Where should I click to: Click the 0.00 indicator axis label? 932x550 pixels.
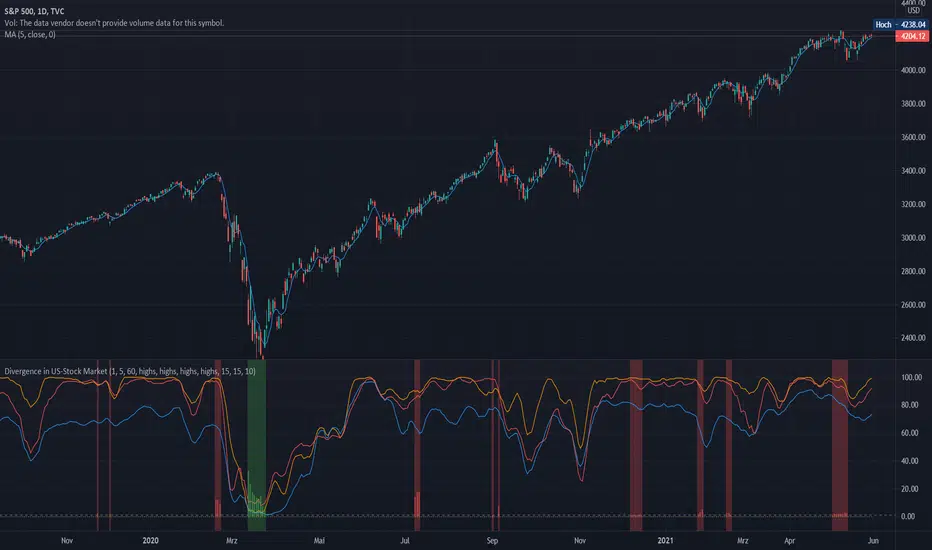tap(908, 516)
